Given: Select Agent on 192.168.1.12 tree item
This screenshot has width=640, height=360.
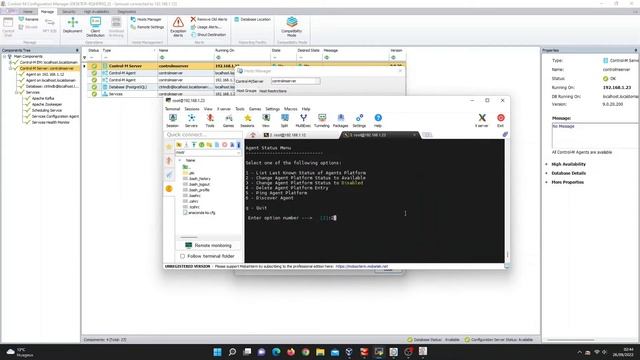Looking at the screenshot, I should (45, 75).
